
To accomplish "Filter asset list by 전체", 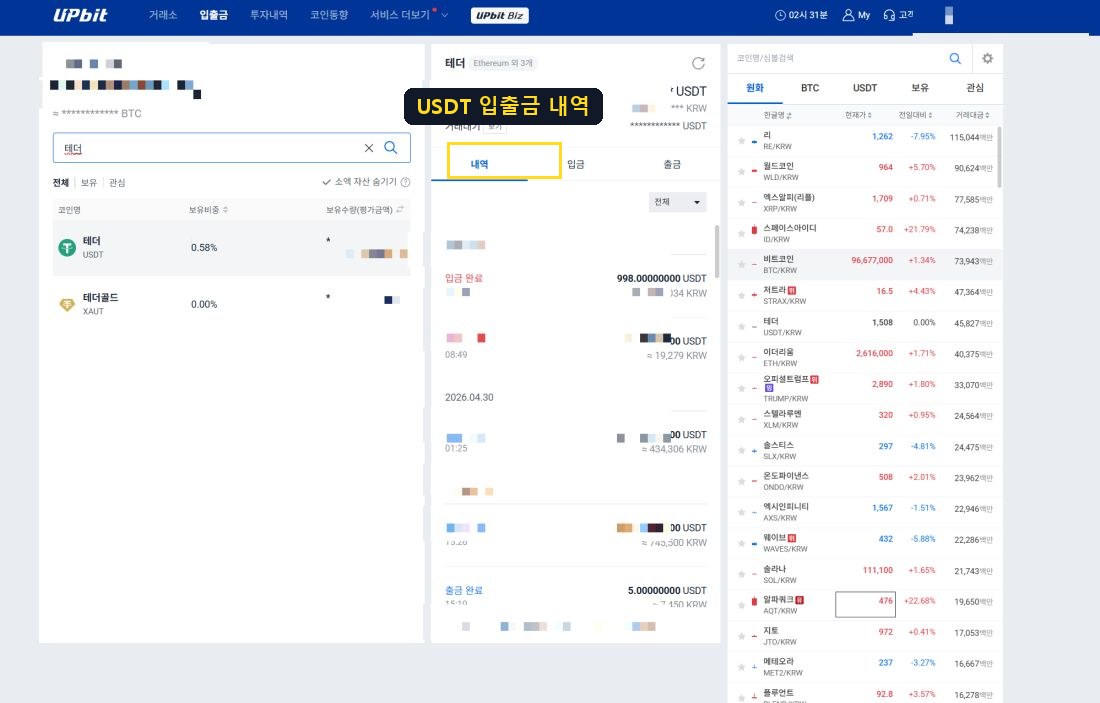I will 60,182.
